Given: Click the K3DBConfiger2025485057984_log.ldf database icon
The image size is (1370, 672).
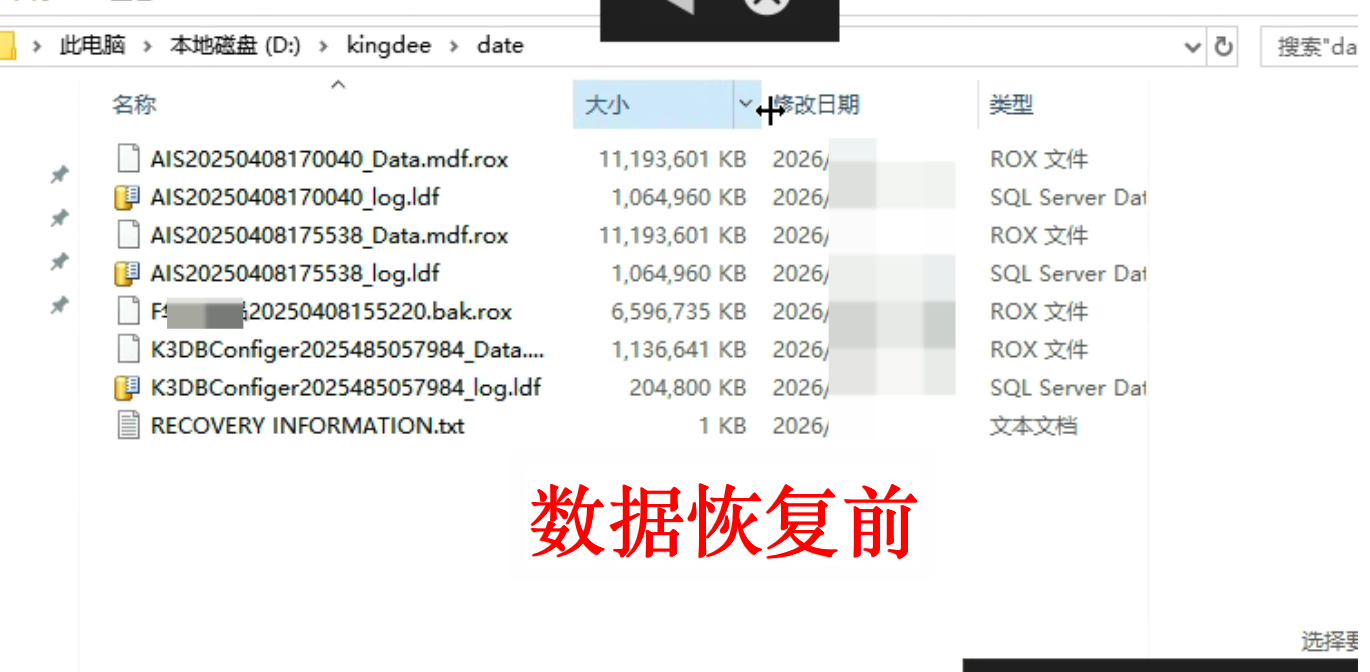Looking at the screenshot, I should [x=127, y=387].
